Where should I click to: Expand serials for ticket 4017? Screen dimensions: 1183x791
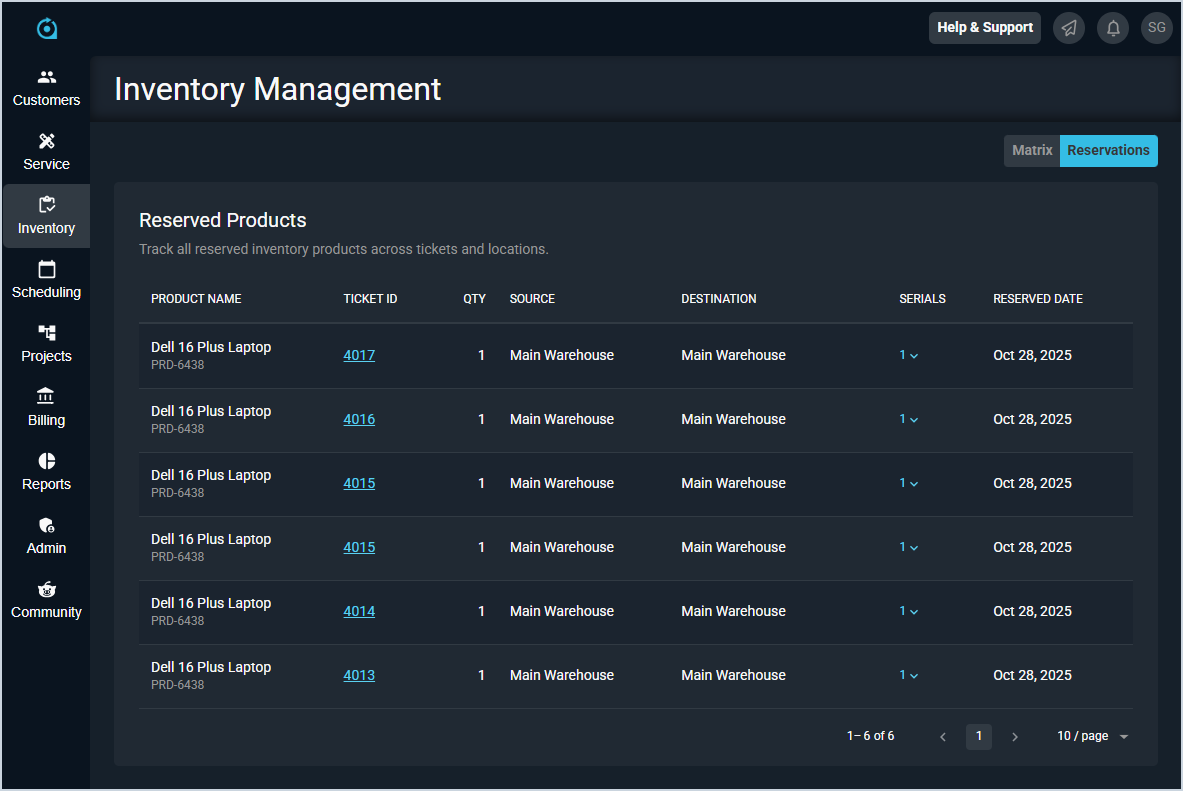click(x=908, y=355)
